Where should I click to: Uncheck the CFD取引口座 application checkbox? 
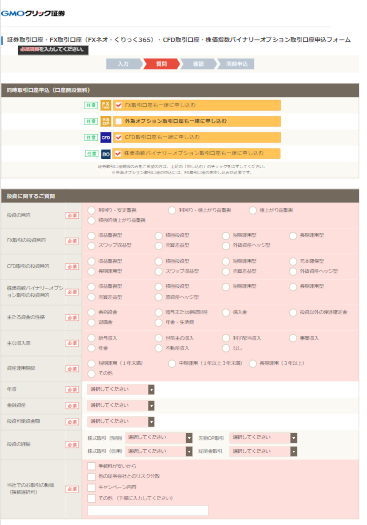[118, 137]
